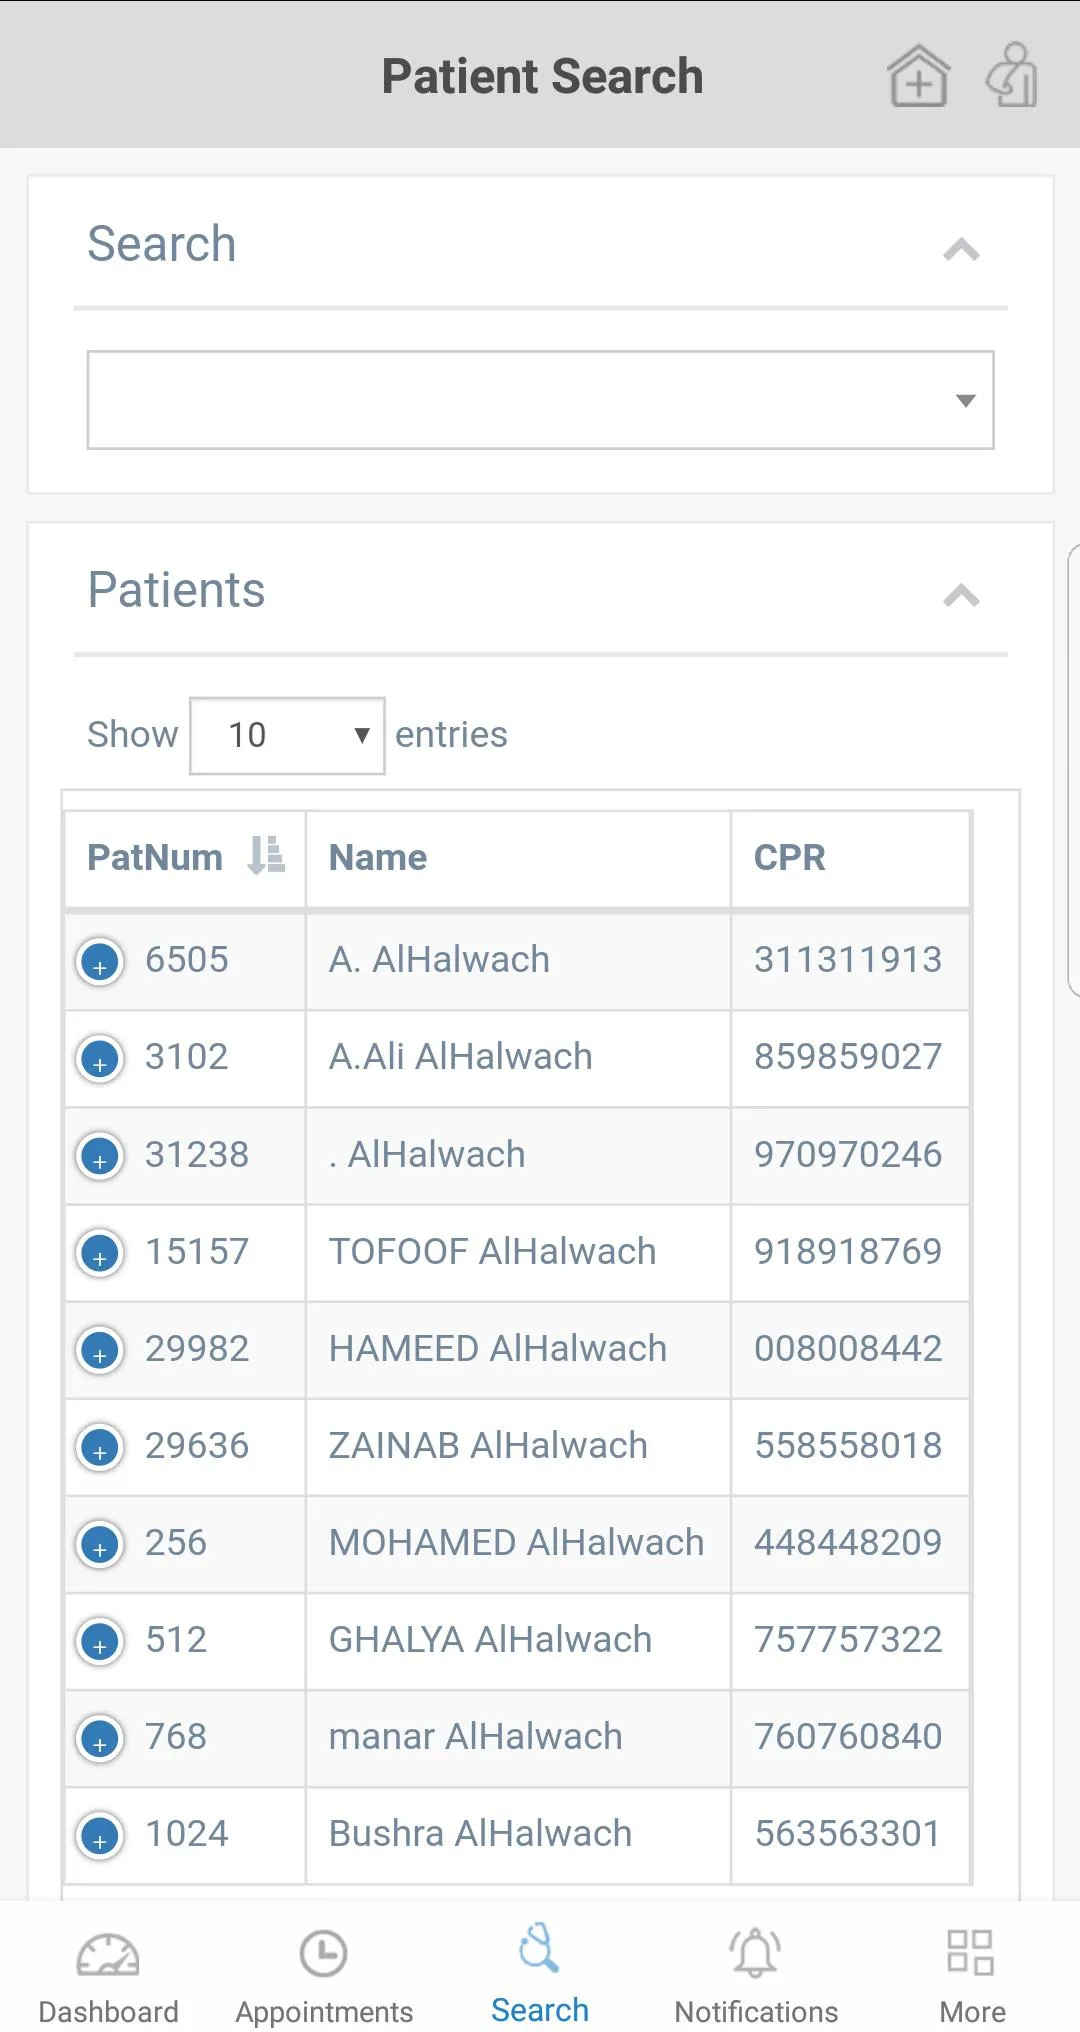Select name TOFOOF AlHalwach
The image size is (1080, 2032).
click(492, 1252)
